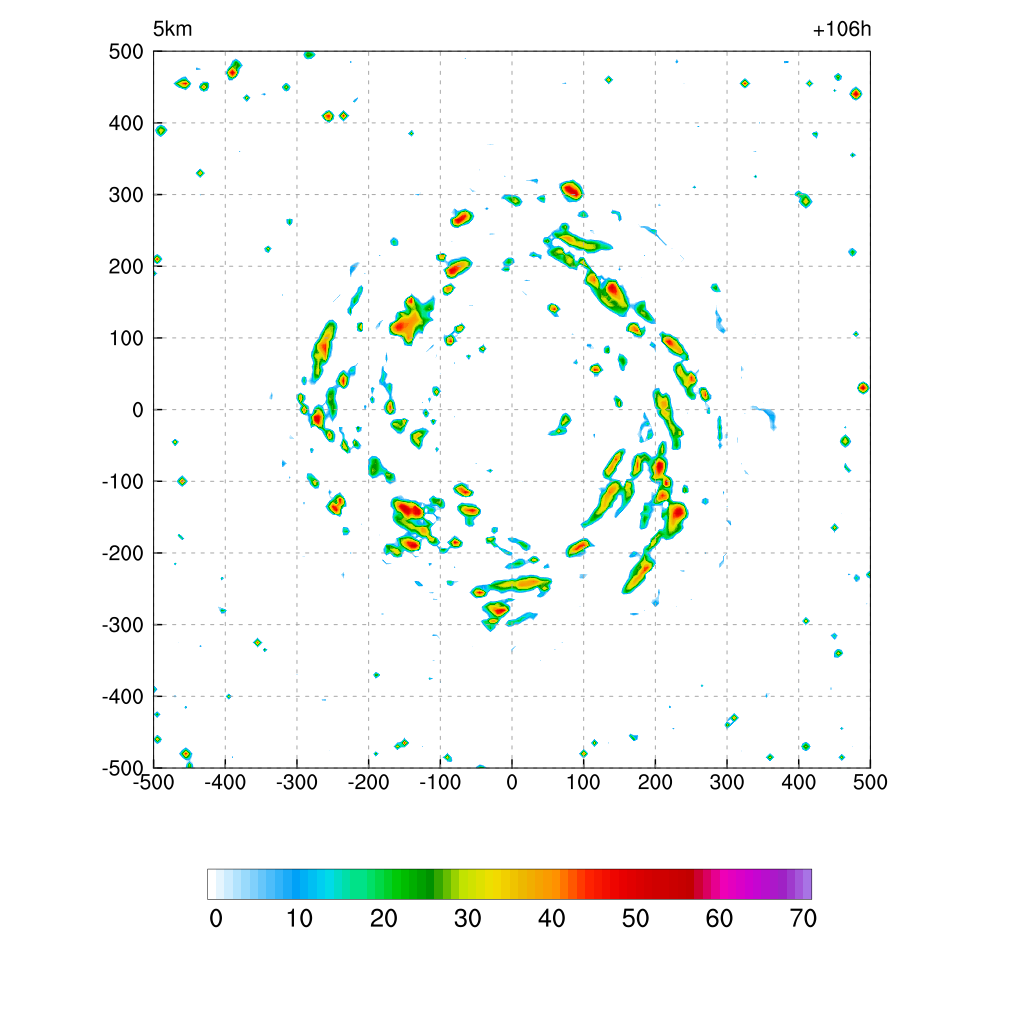The height and width of the screenshot is (1024, 1024).
Task: Click the x-axis tick label "300"
Action: click(x=727, y=782)
